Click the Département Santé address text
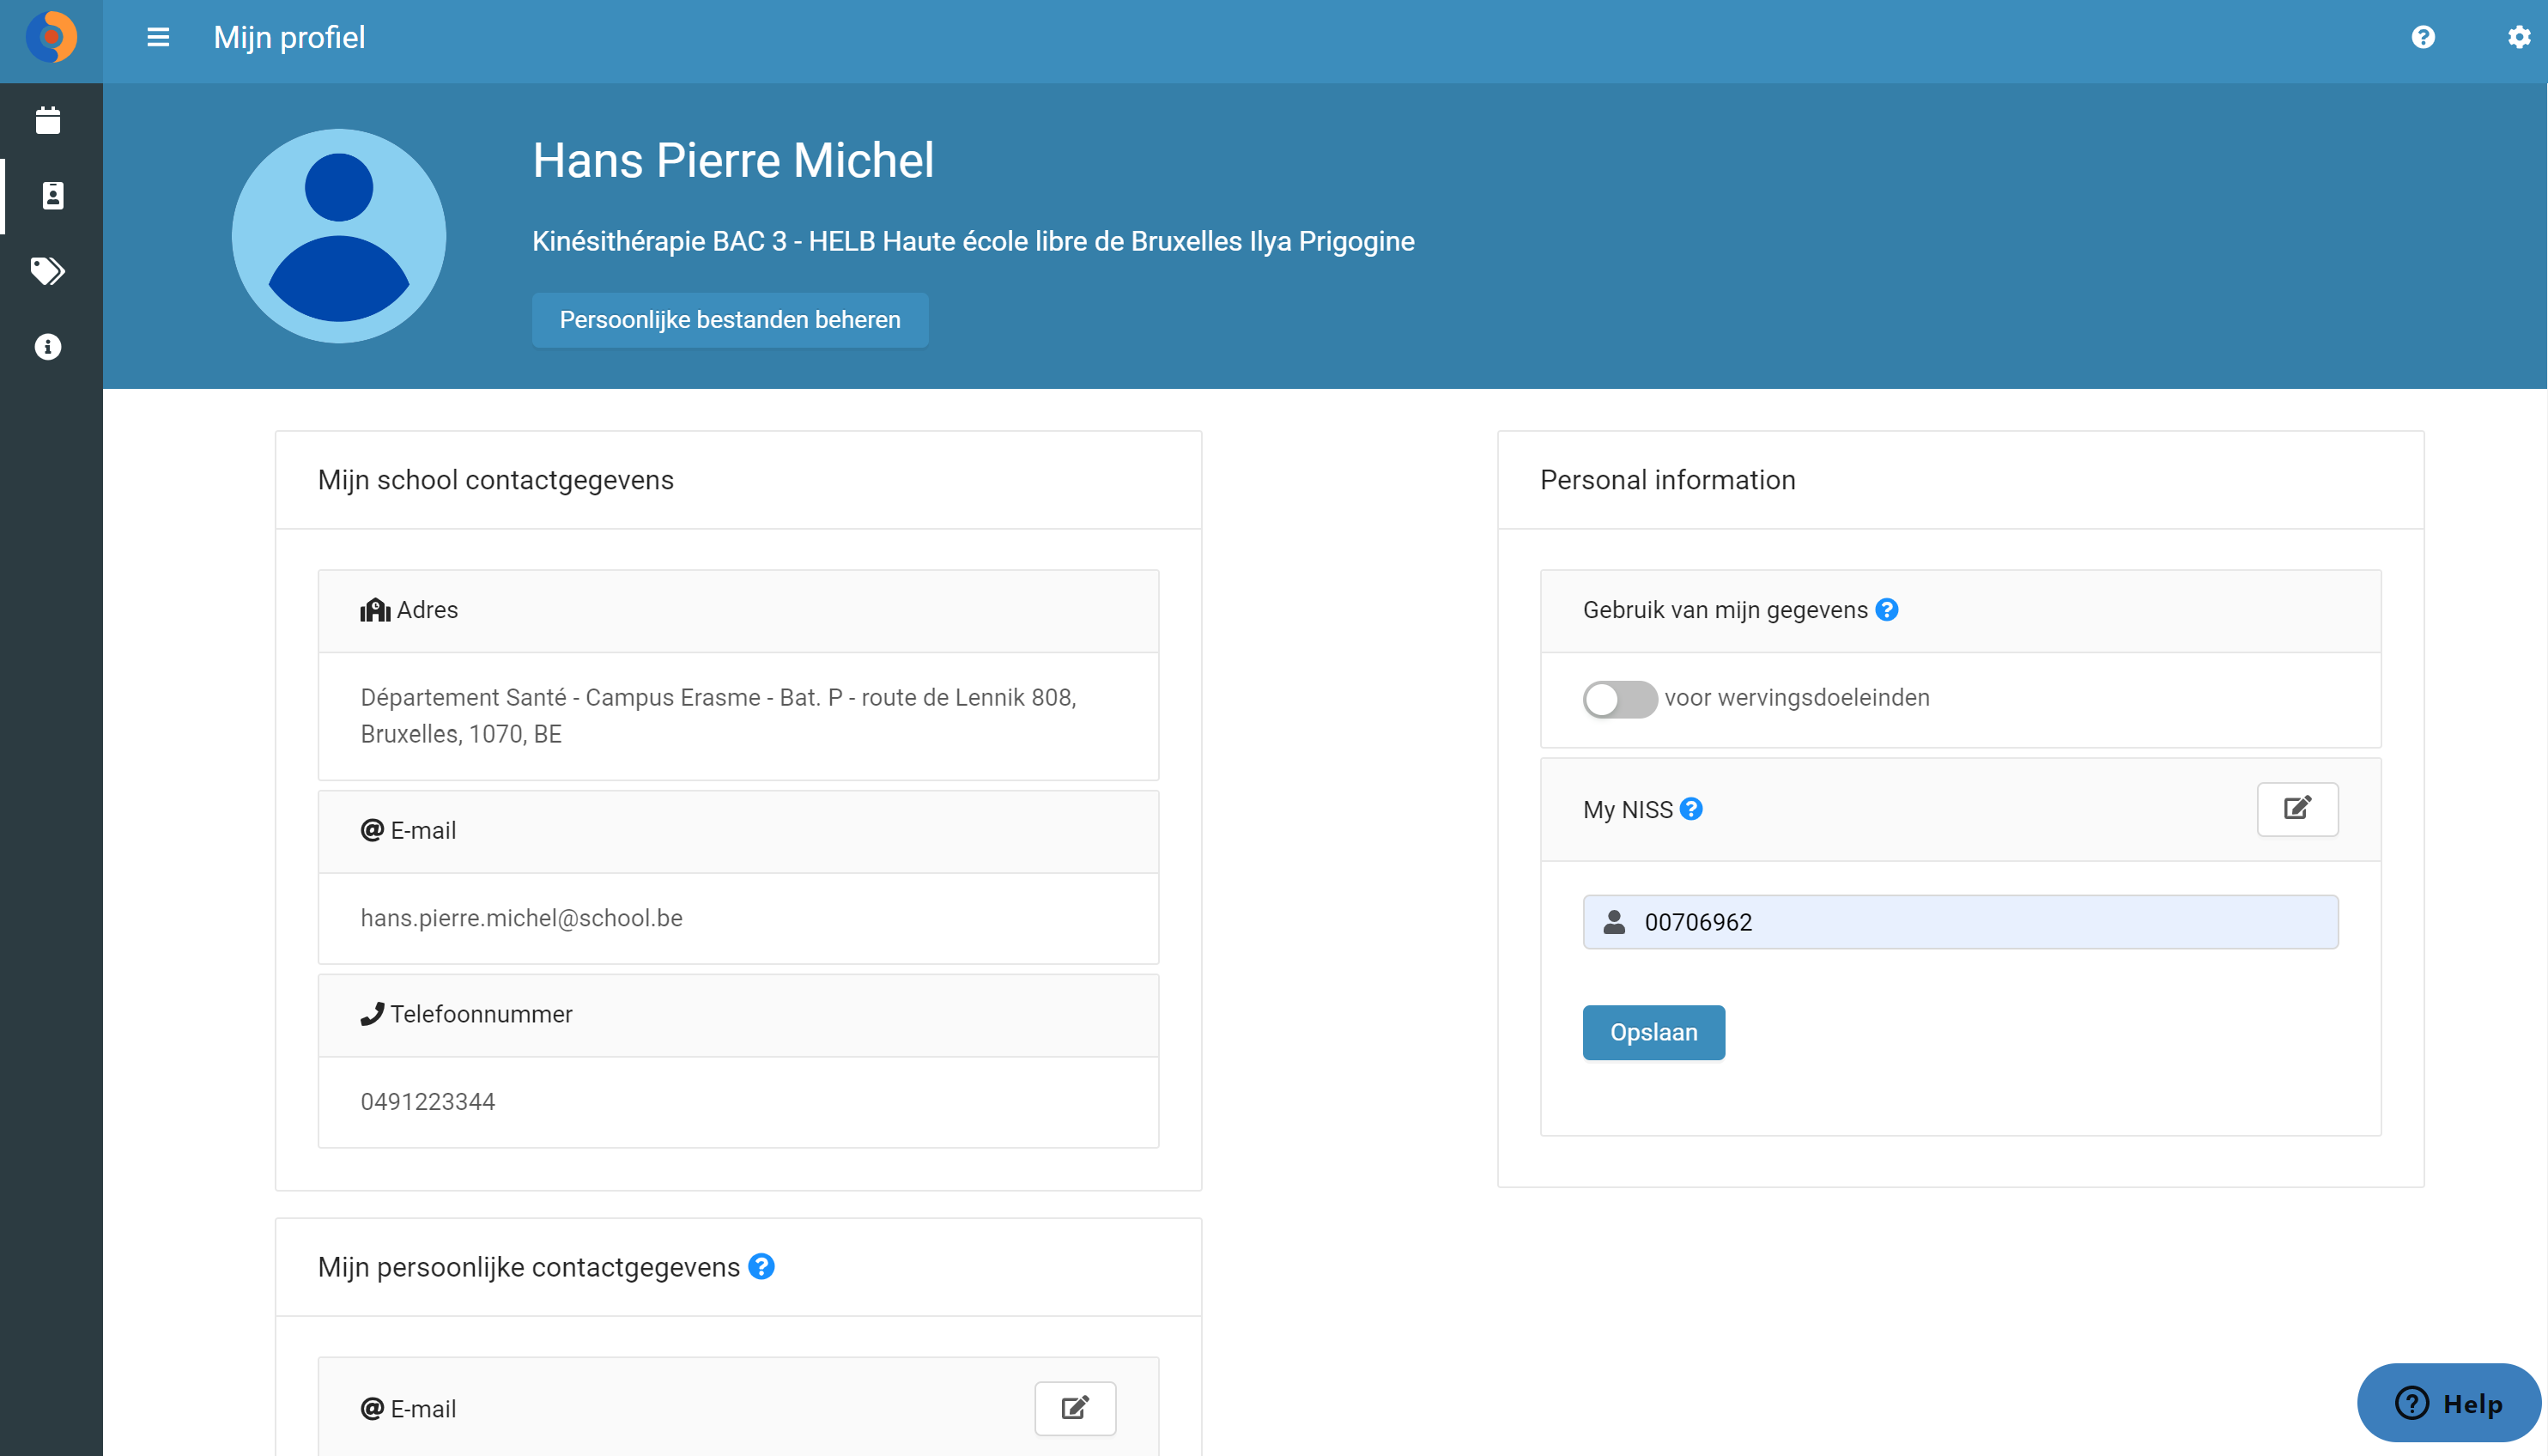 coord(718,716)
